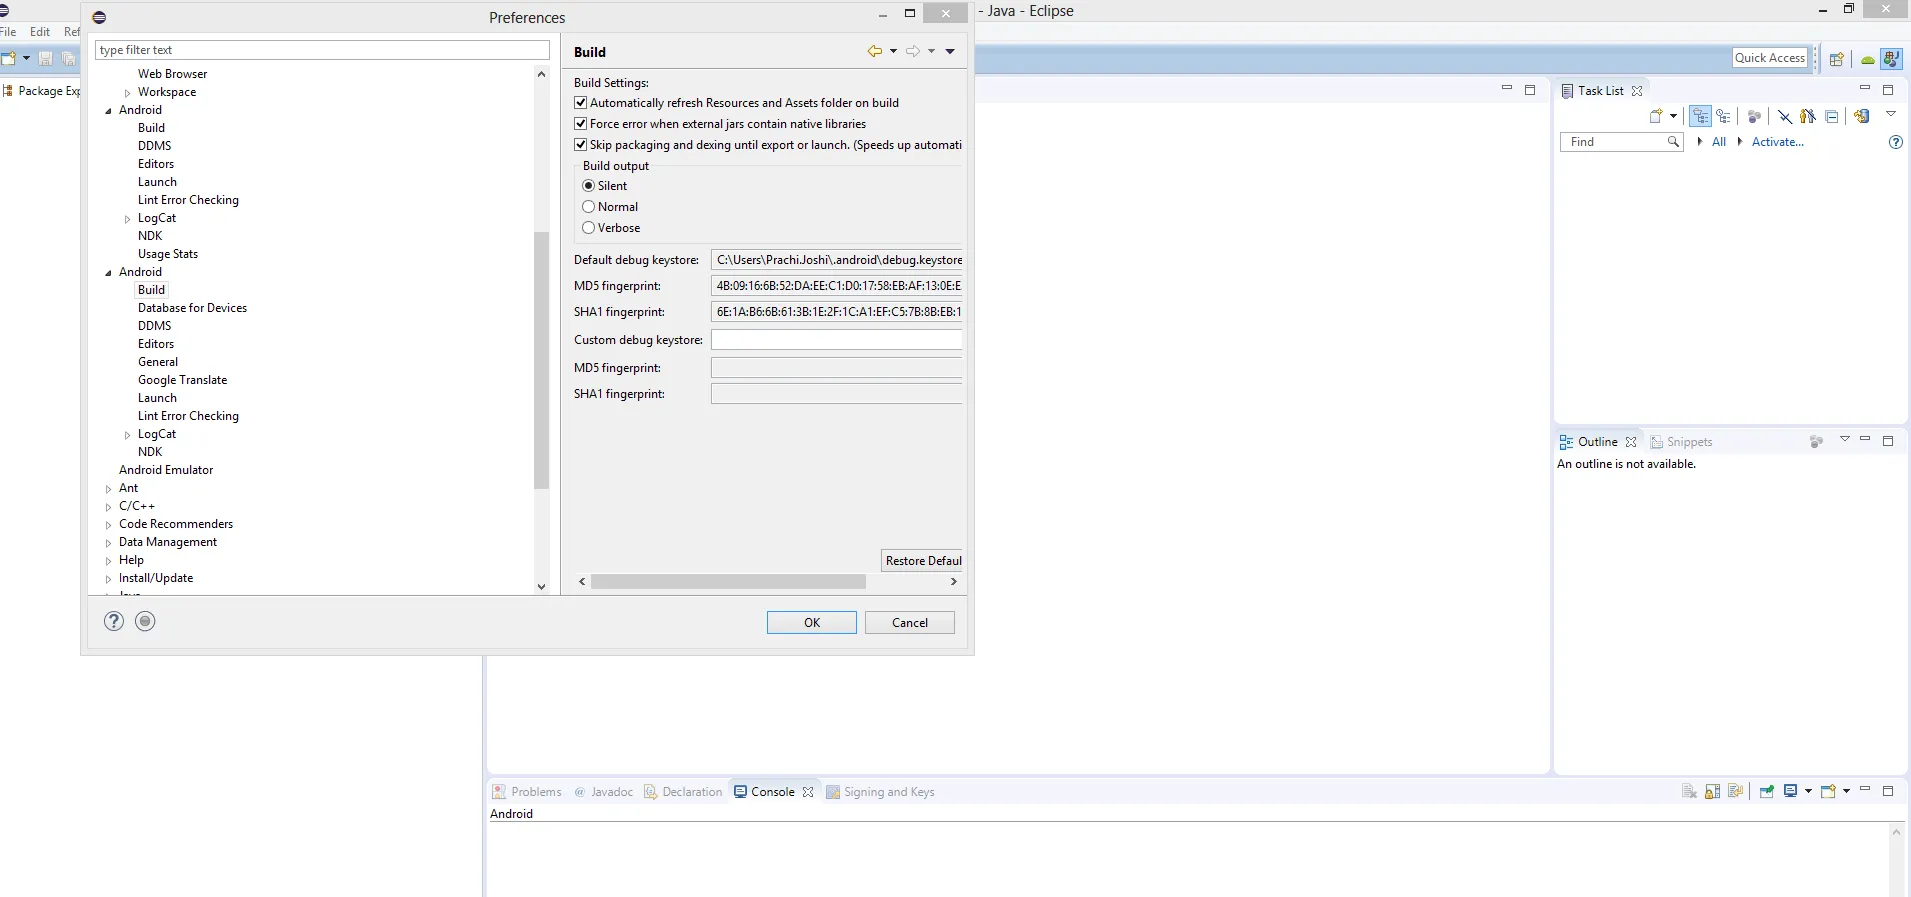Open the Edit menu
1911x897 pixels.
(x=40, y=32)
